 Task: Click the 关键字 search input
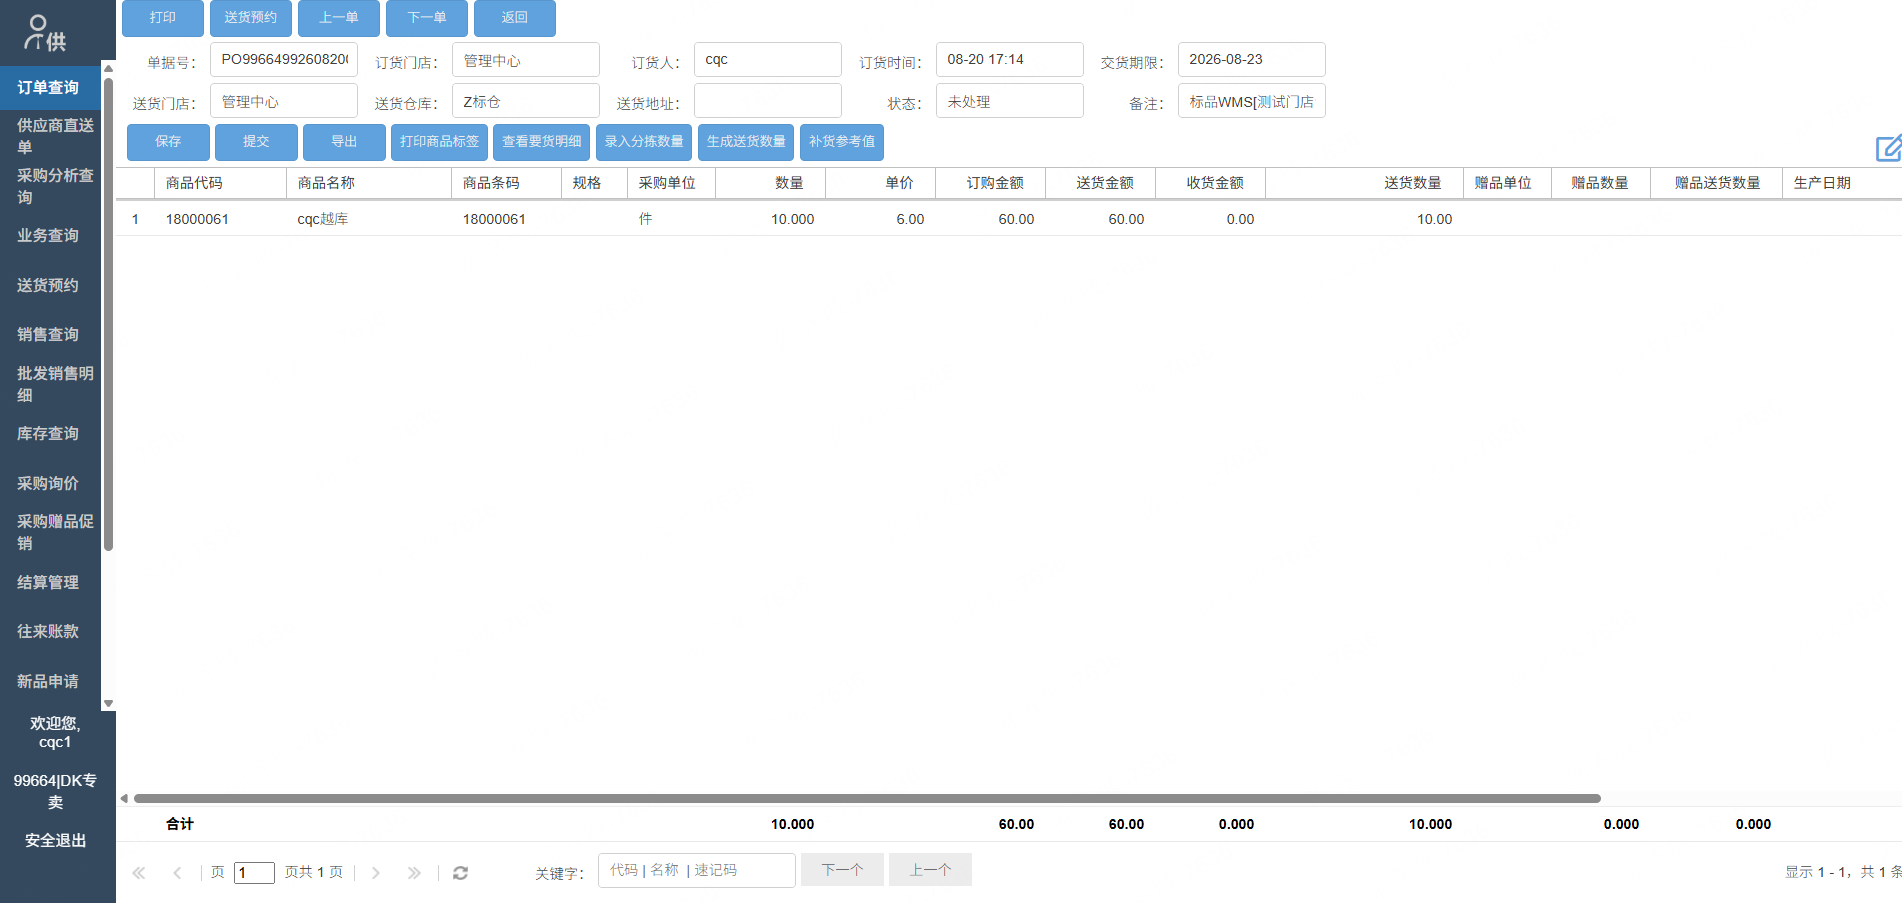(697, 870)
